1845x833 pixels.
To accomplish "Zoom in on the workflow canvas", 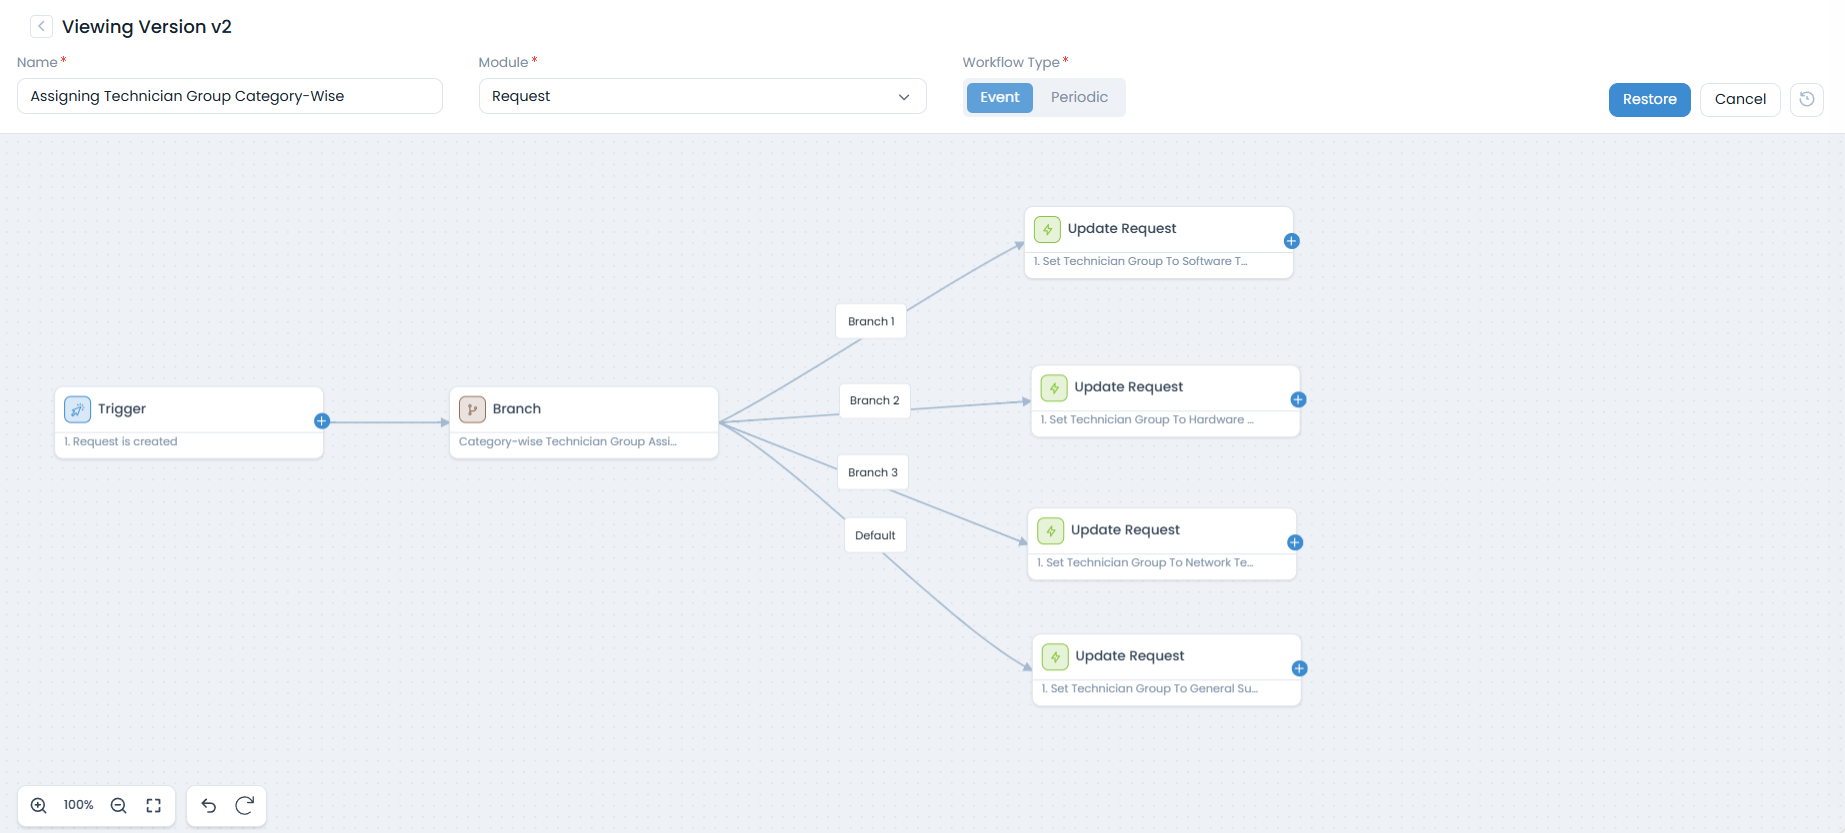I will (x=39, y=806).
